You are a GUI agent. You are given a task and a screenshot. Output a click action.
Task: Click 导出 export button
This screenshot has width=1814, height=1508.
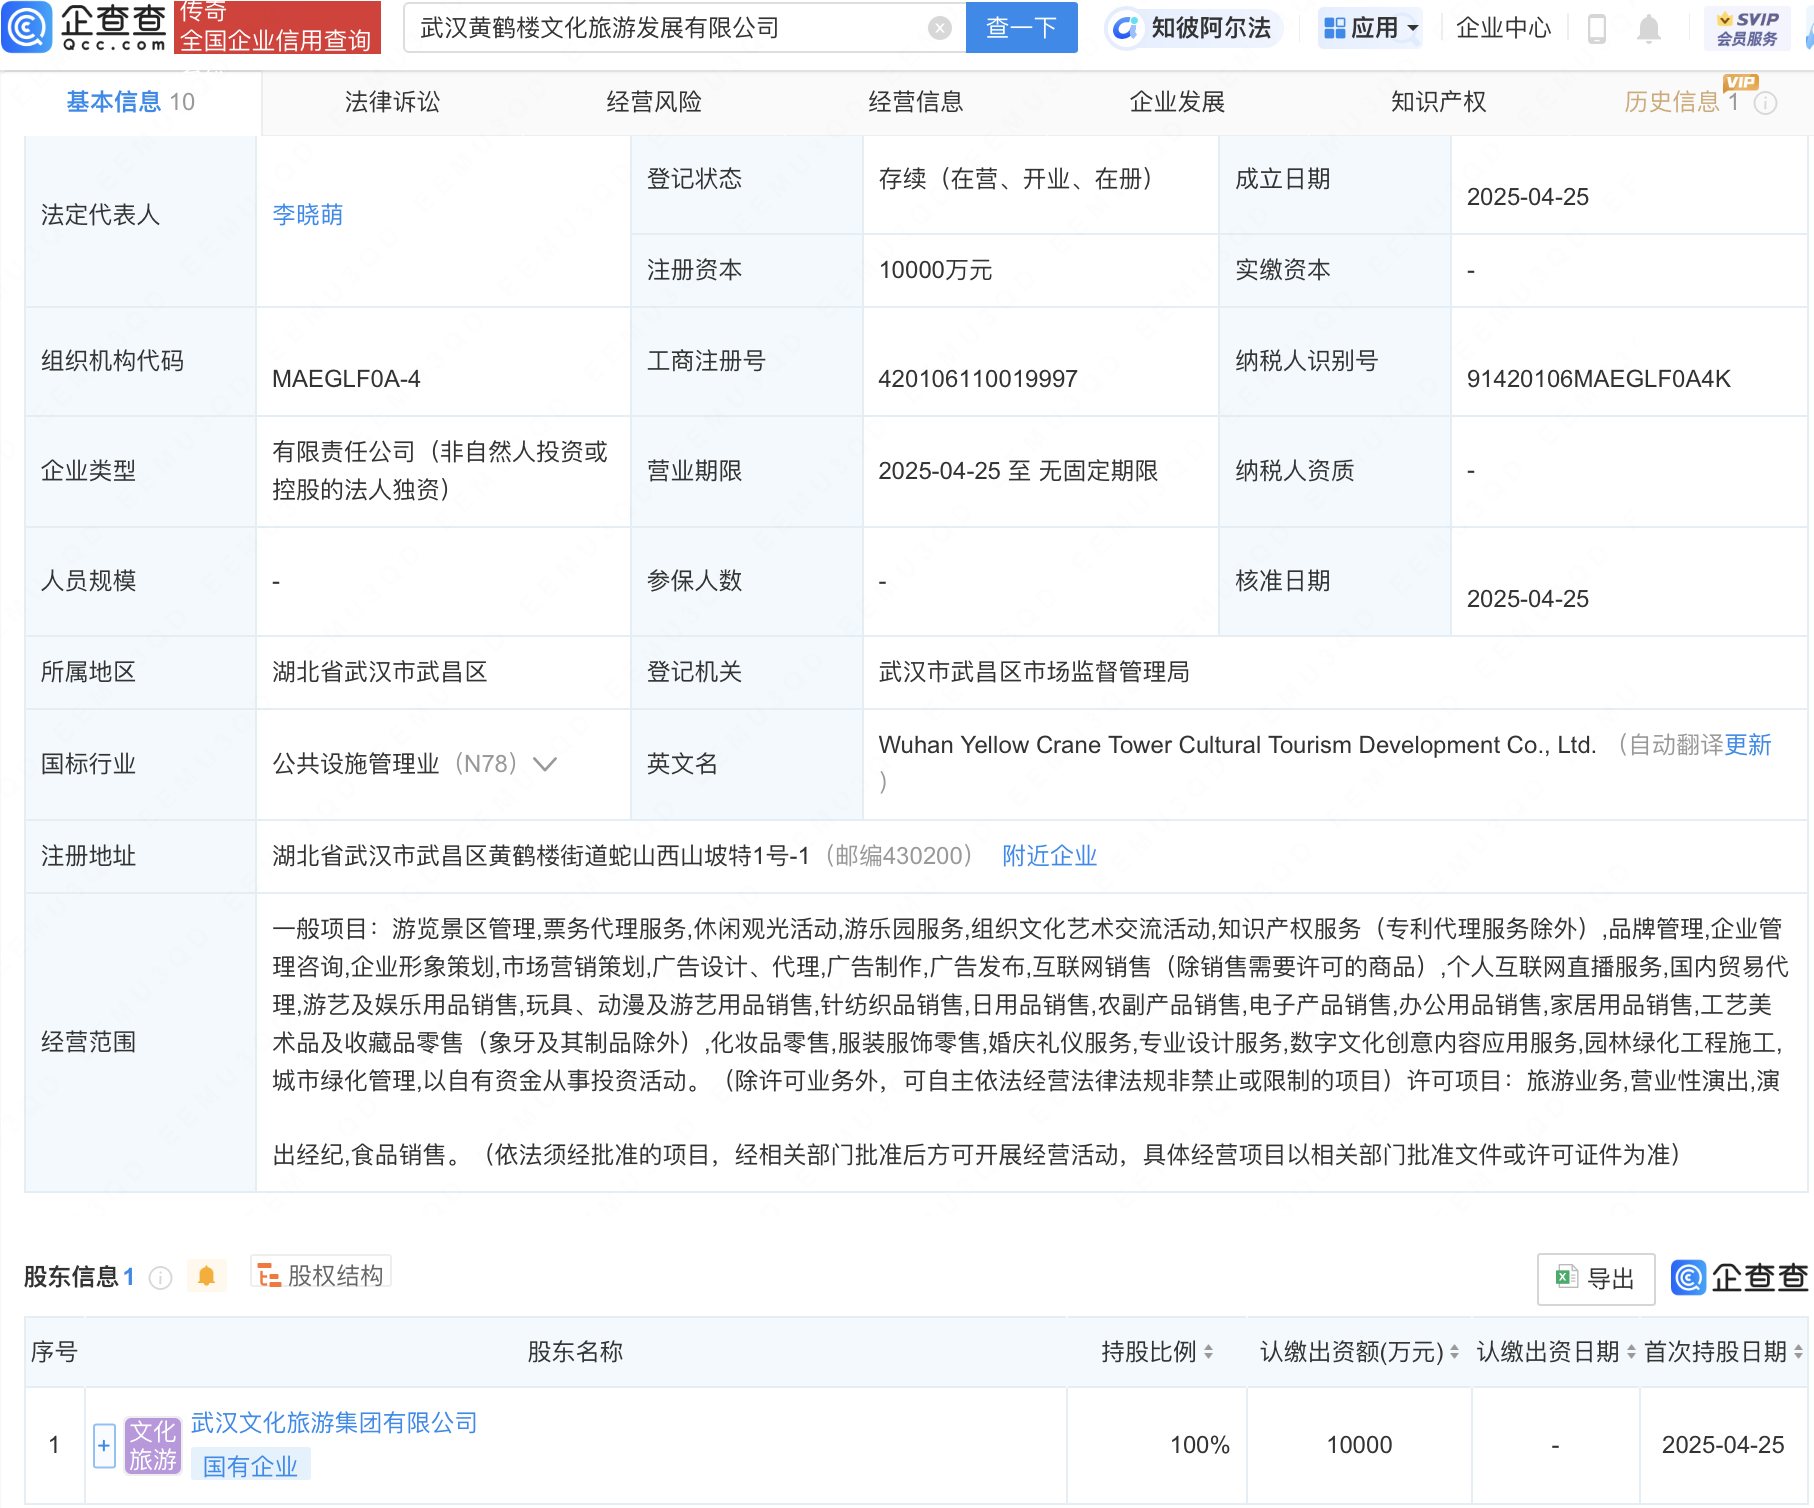1596,1279
